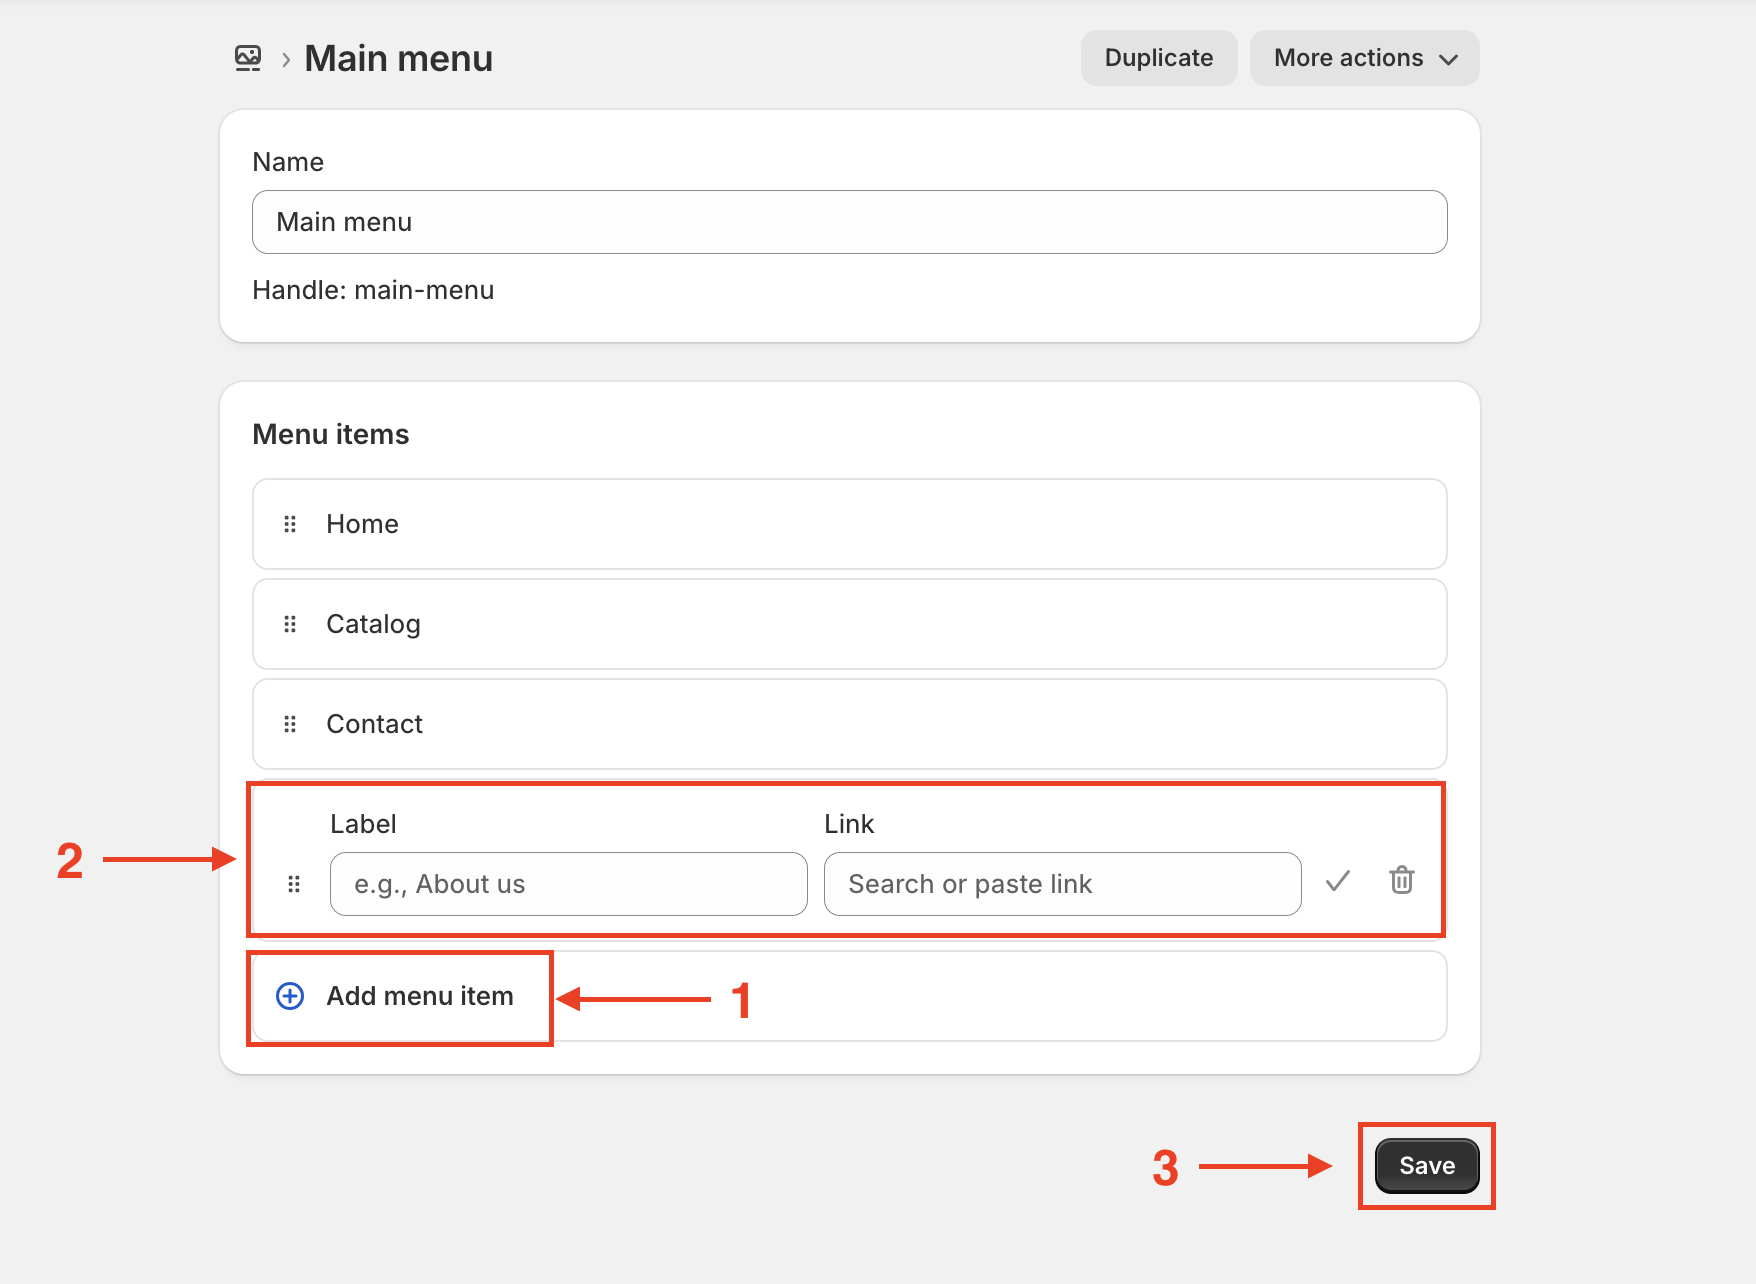Click the Main menu page title

398,58
